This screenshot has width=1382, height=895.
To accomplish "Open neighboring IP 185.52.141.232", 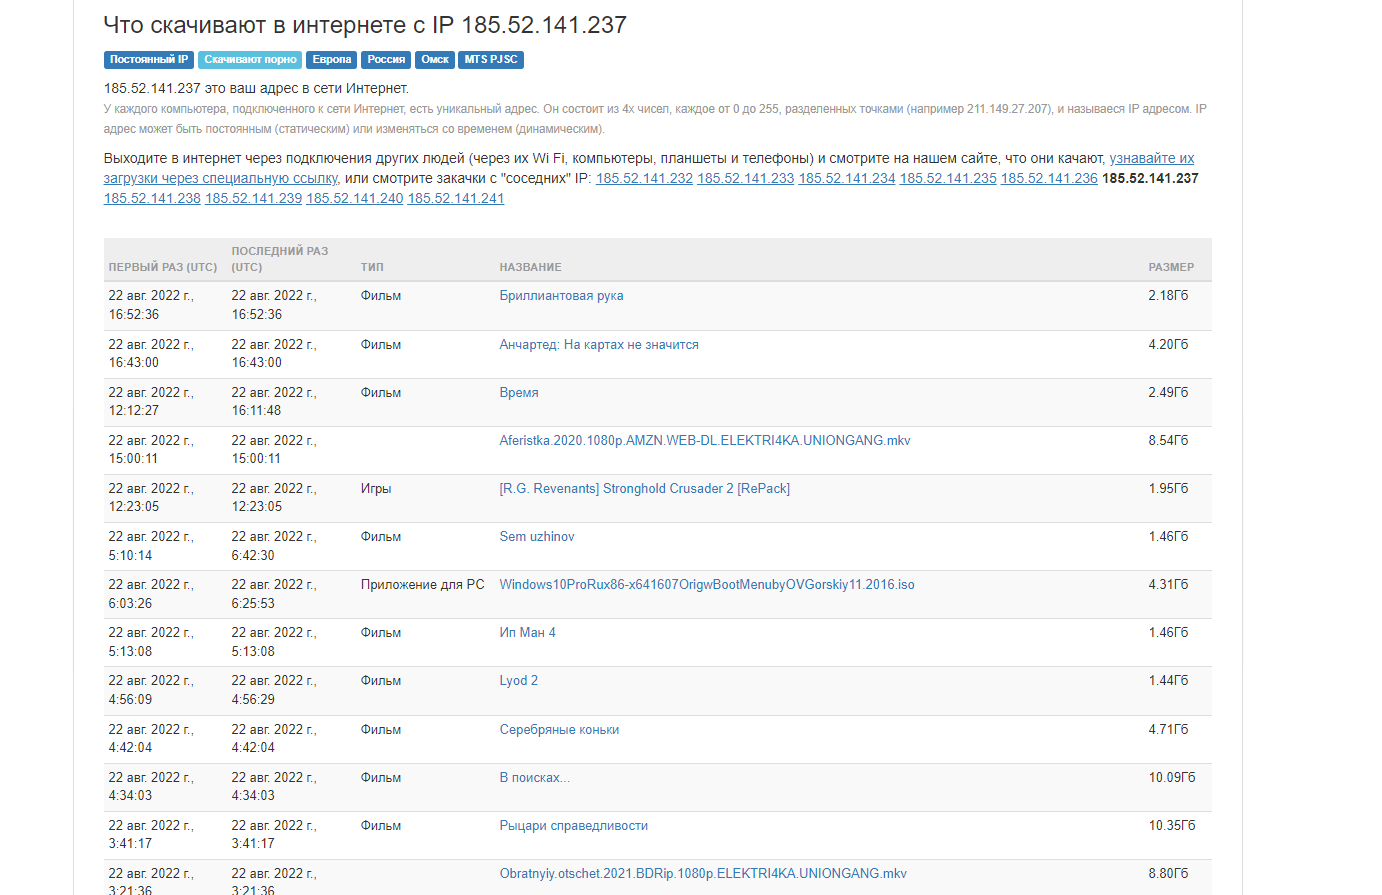I will [644, 178].
